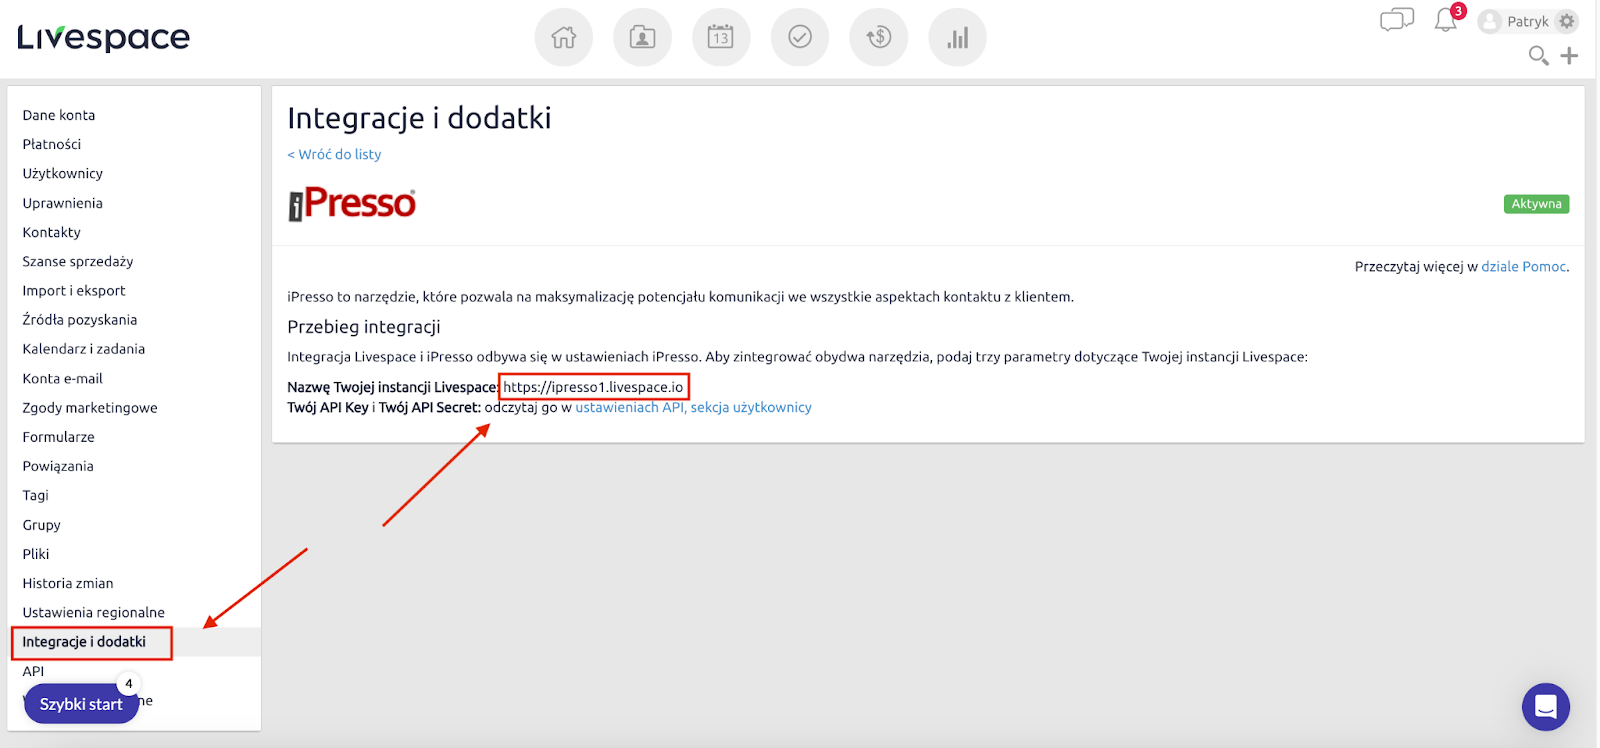
Task: Open the support chat bubble widget
Action: [x=1546, y=707]
